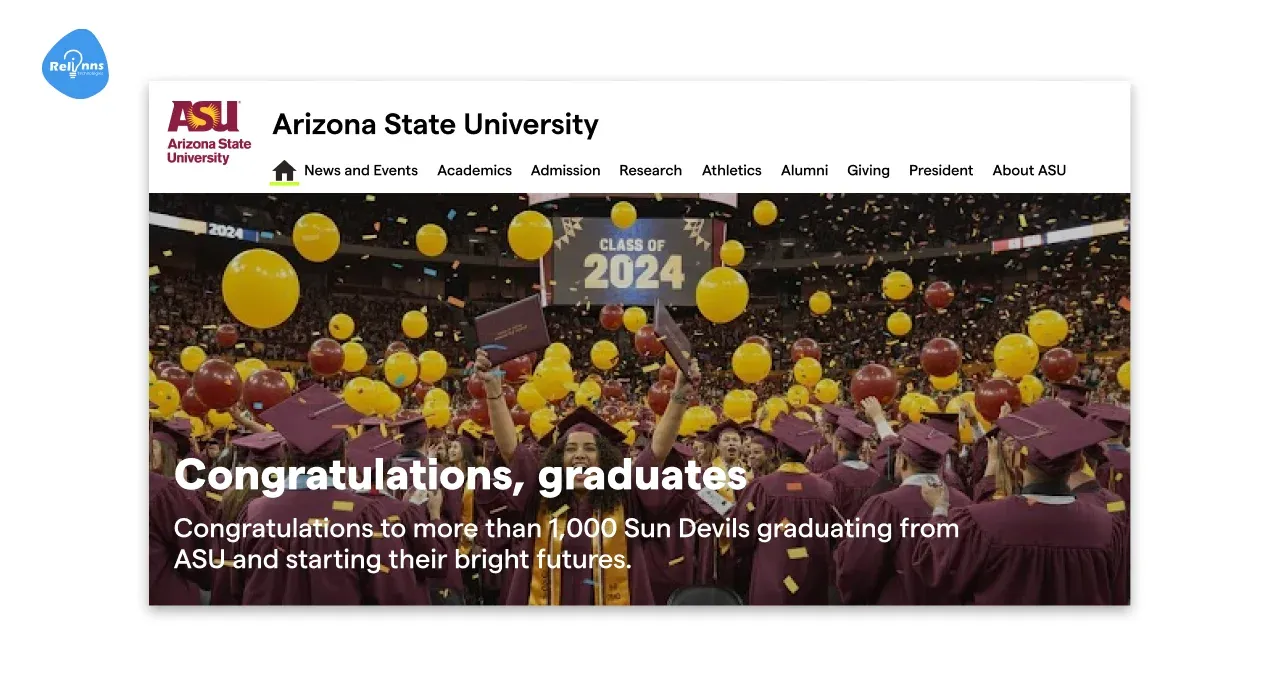Image resolution: width=1280 pixels, height=686 pixels.
Task: Visit the Research section
Action: pyautogui.click(x=650, y=170)
